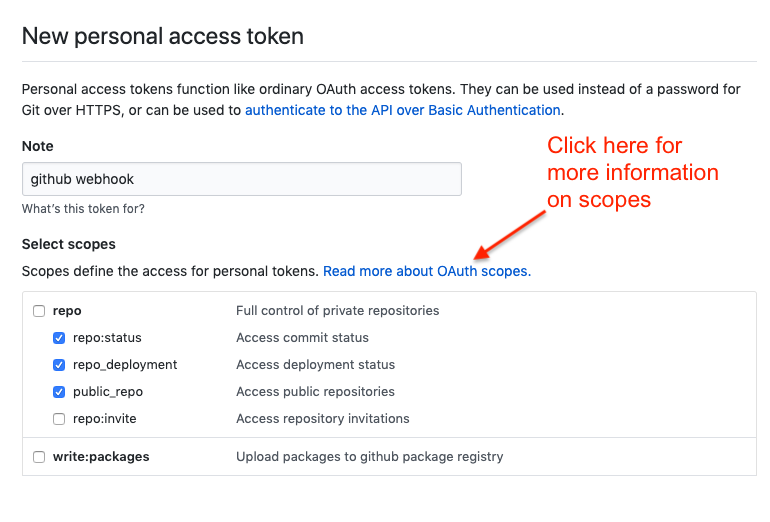Click the bold "write:packages" scope name text
Viewport: 770px width, 522px height.
click(x=101, y=457)
